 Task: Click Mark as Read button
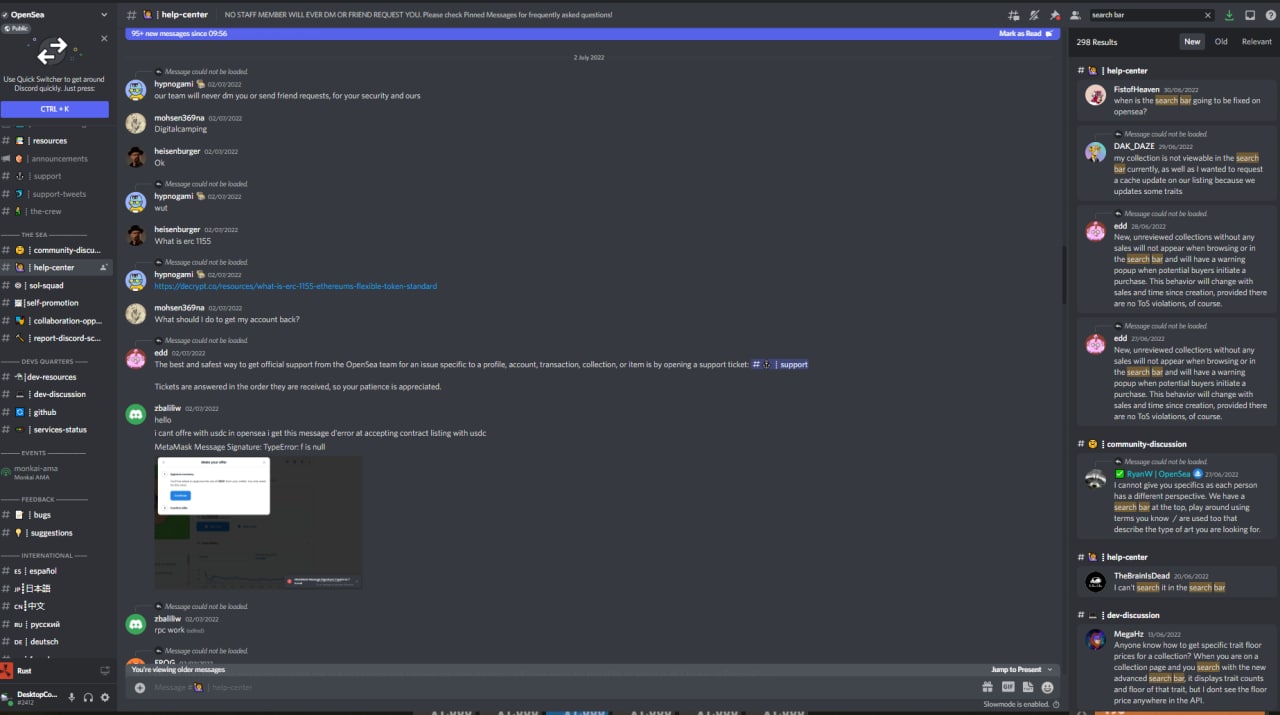tap(1025, 33)
